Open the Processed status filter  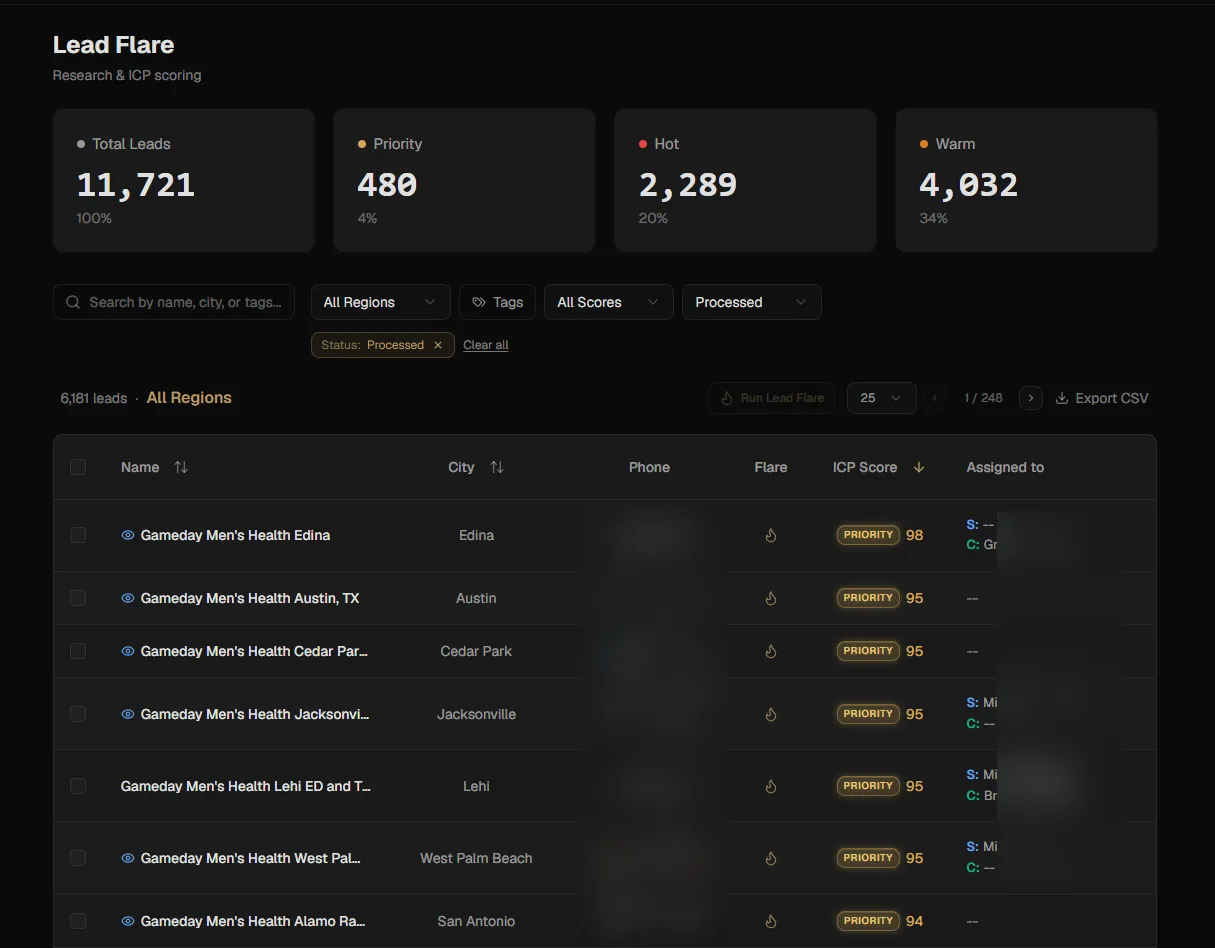pyautogui.click(x=751, y=302)
